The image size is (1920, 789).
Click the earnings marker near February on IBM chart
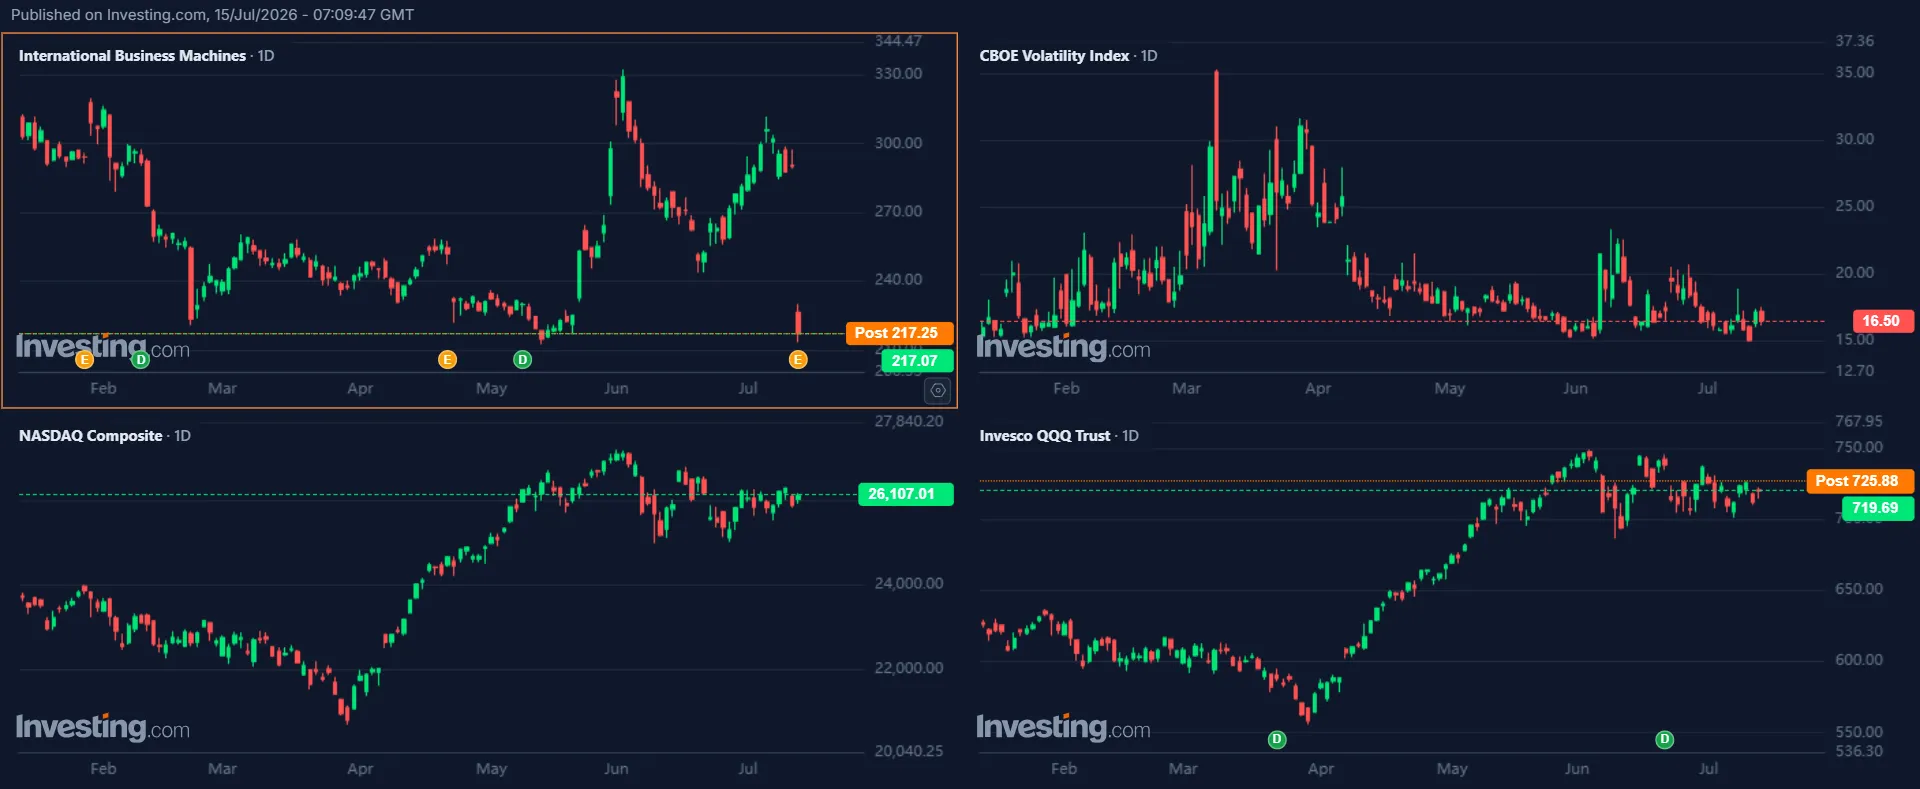85,359
